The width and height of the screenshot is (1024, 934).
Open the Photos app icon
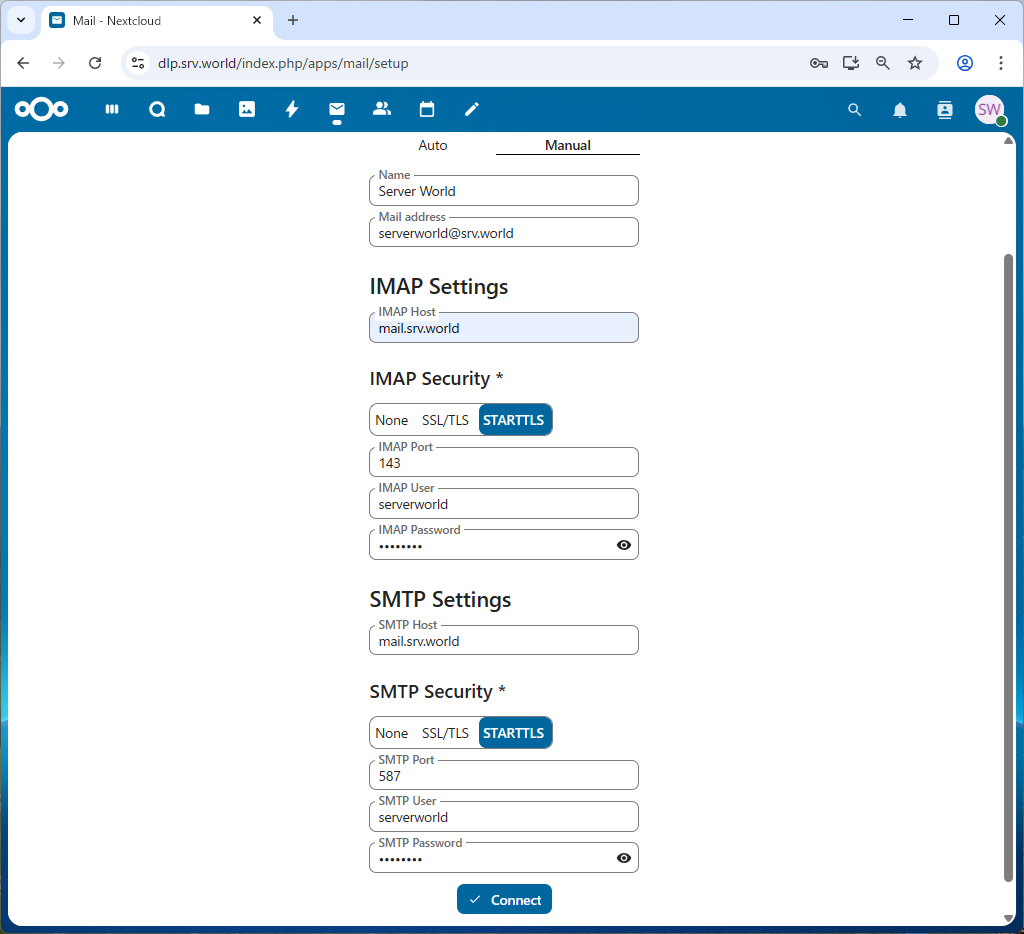tap(247, 109)
